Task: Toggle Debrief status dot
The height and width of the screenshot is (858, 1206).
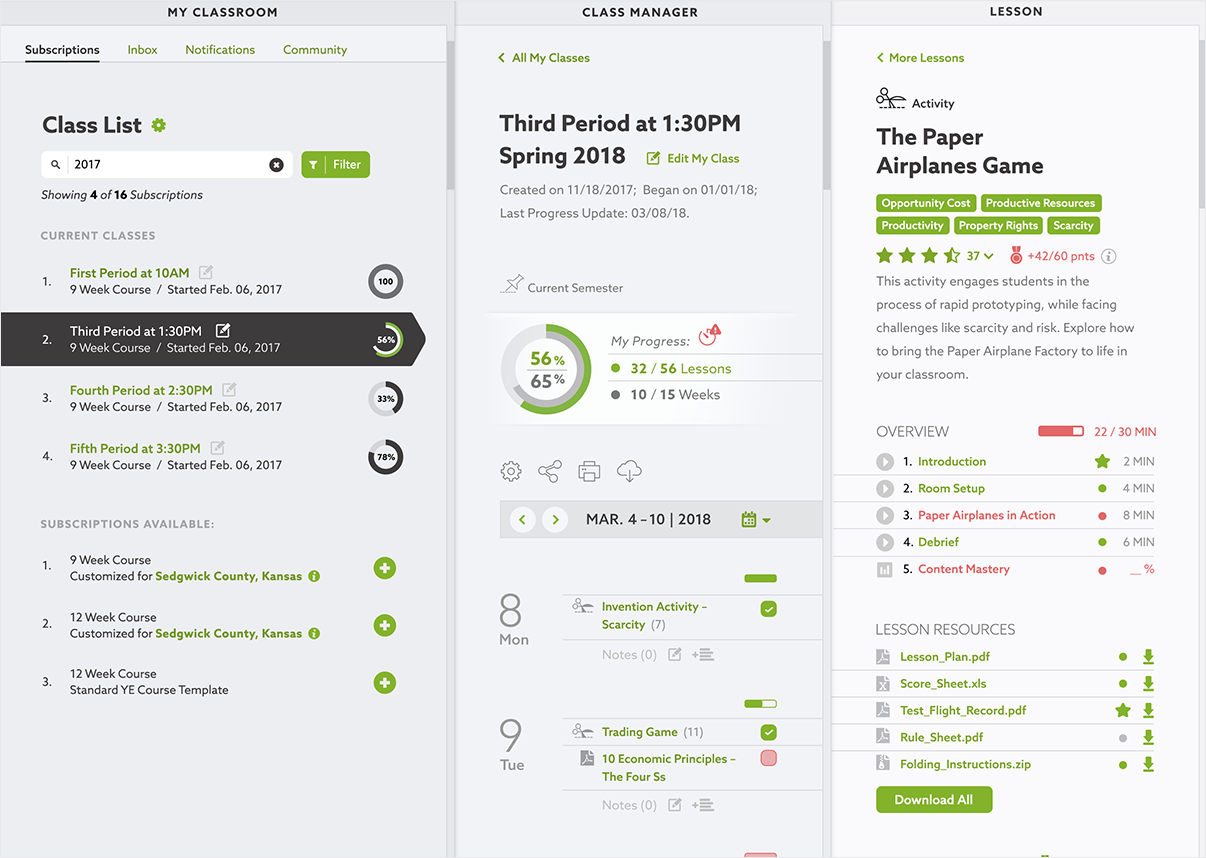Action: (1102, 542)
